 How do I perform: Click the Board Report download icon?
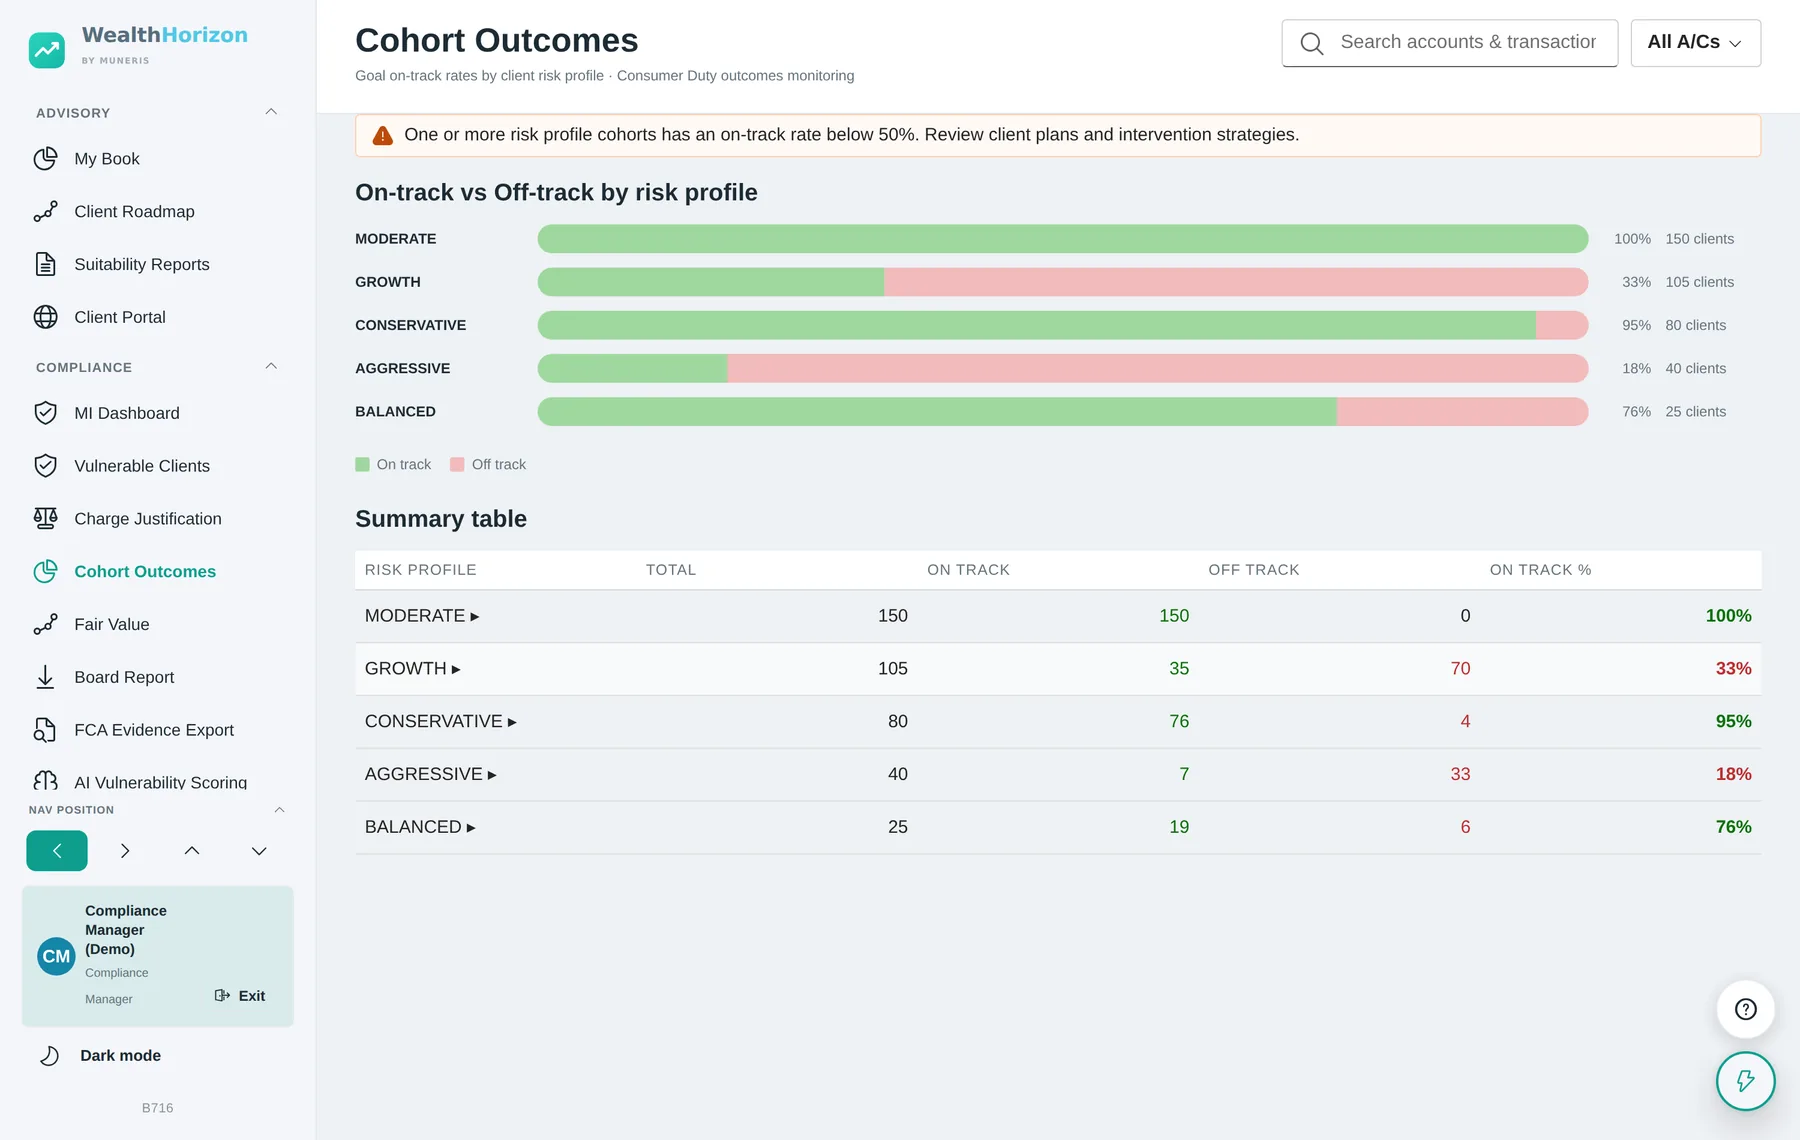pyautogui.click(x=45, y=677)
